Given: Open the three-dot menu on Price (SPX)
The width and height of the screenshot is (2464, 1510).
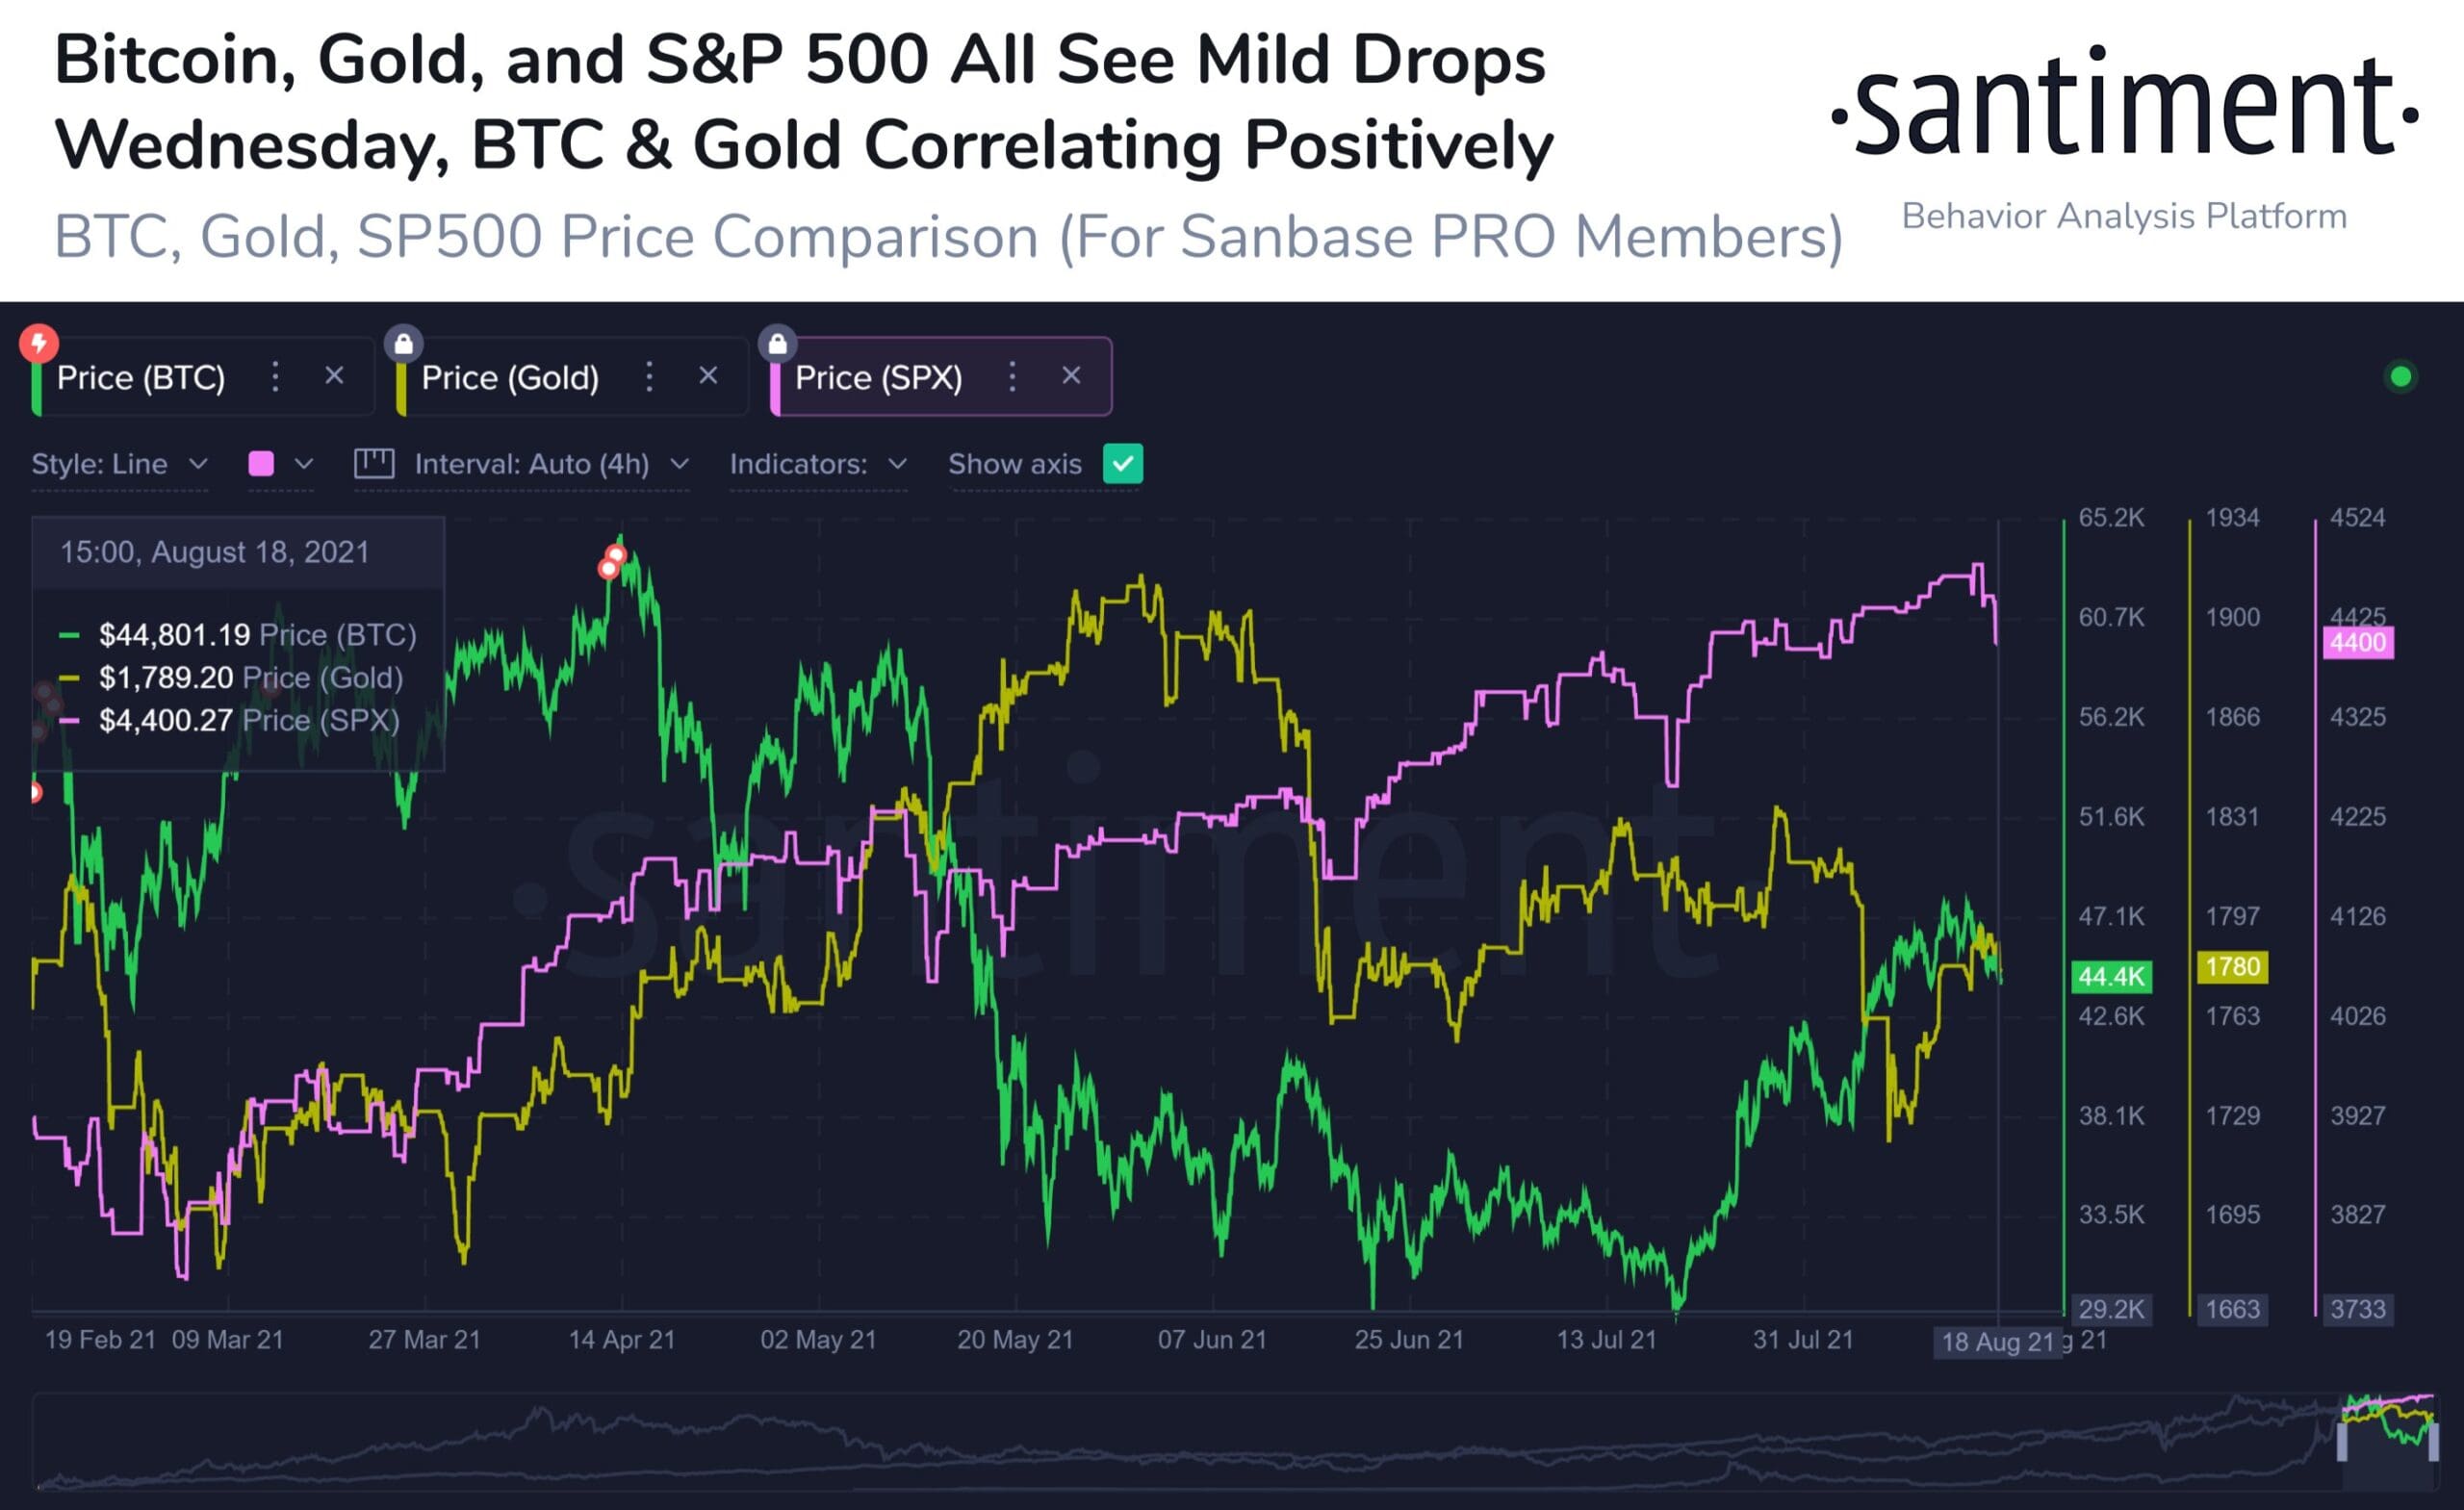Looking at the screenshot, I should tap(1012, 377).
